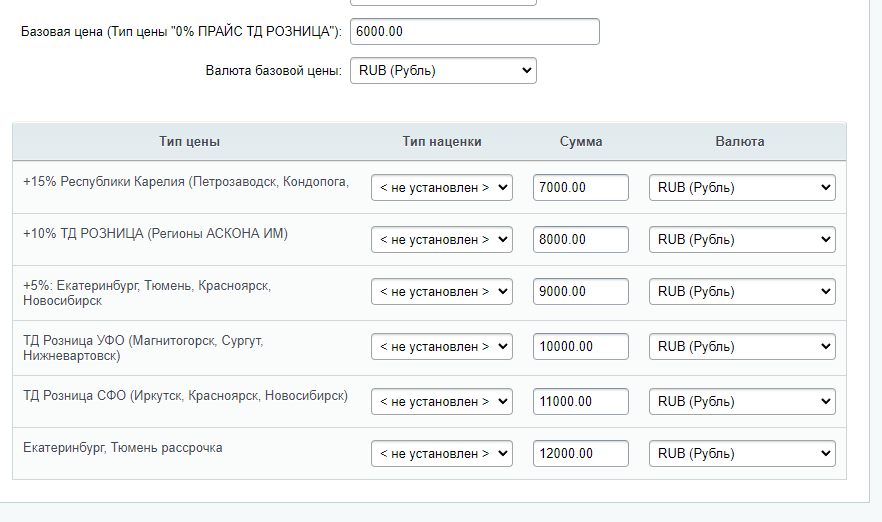Screen dimensions: 882x522
Task: Click the 10000.00 sum field
Action: click(x=580, y=347)
